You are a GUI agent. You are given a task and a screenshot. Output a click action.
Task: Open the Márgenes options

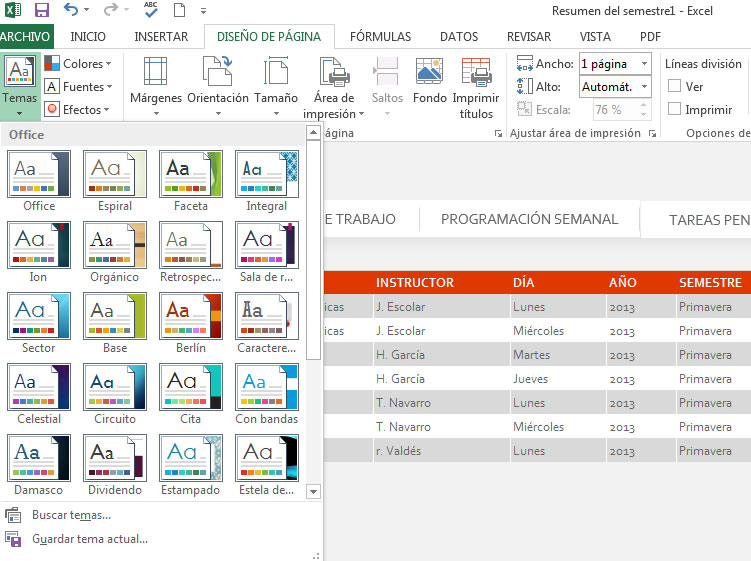[156, 86]
